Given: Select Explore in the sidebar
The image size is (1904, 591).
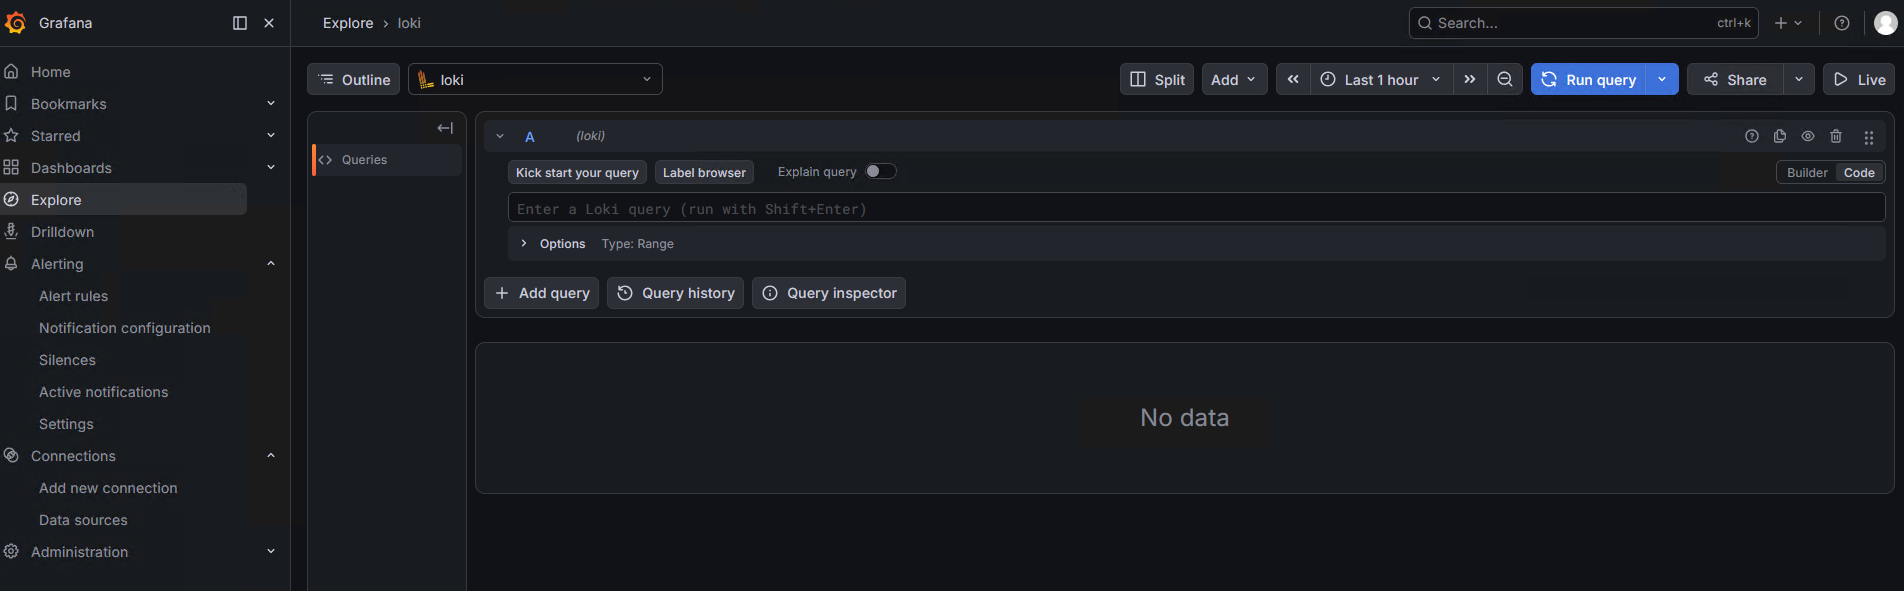Looking at the screenshot, I should tap(123, 200).
